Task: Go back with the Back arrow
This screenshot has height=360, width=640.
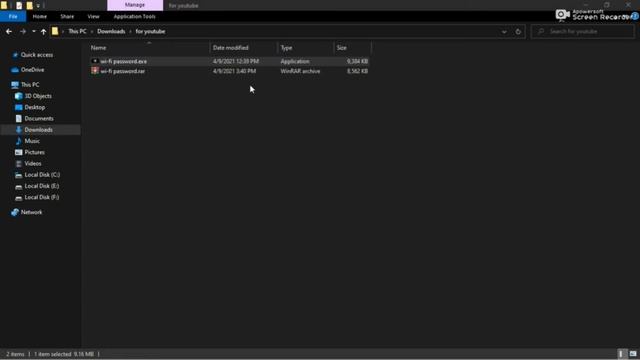Action: point(9,31)
